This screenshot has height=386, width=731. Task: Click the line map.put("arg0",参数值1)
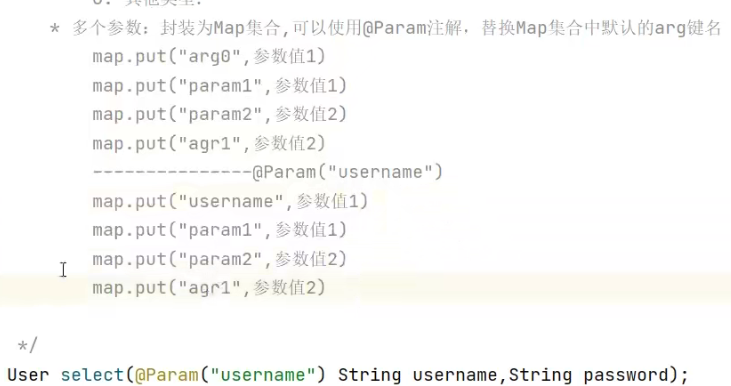(209, 57)
